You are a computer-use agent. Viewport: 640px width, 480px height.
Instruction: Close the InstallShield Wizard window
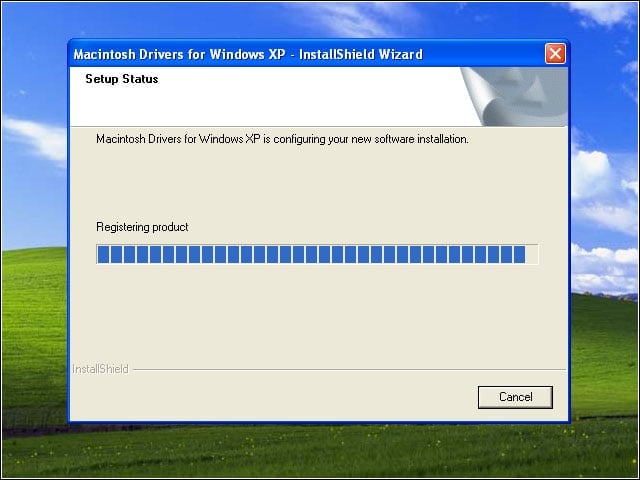pos(555,53)
